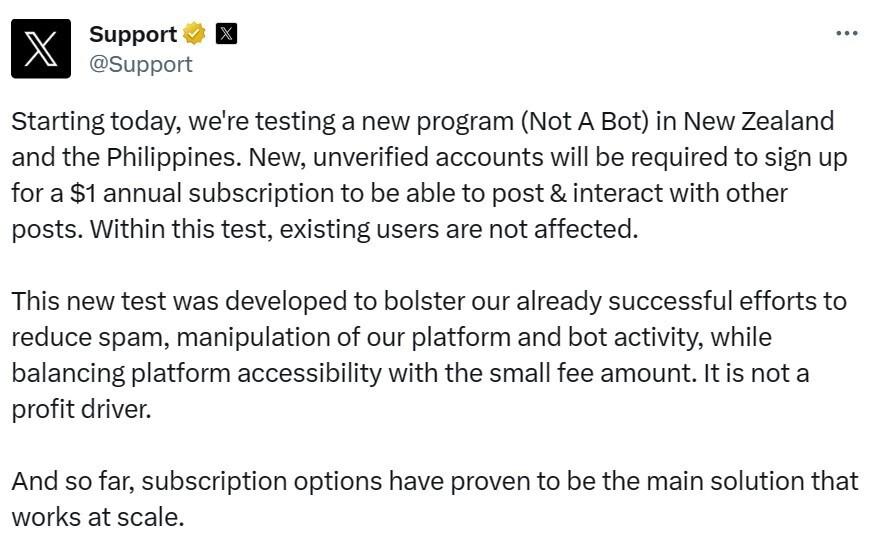Click the words "works at scale"
877x556 pixels.
click(98, 517)
